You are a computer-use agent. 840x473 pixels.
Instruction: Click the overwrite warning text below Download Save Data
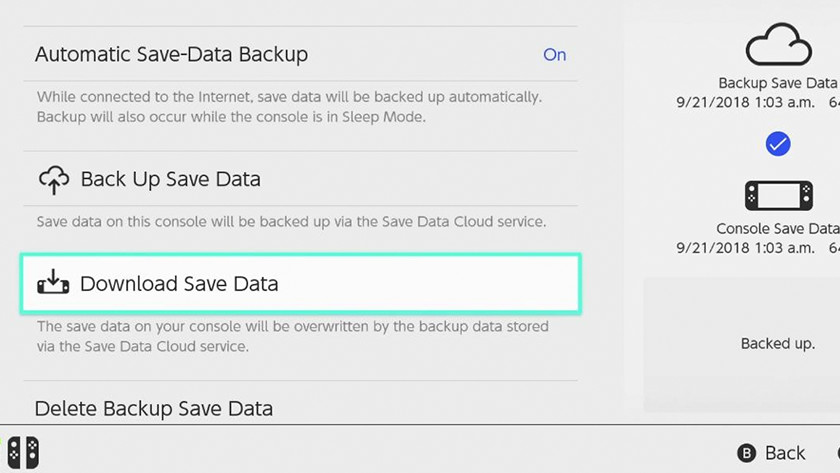(292, 337)
